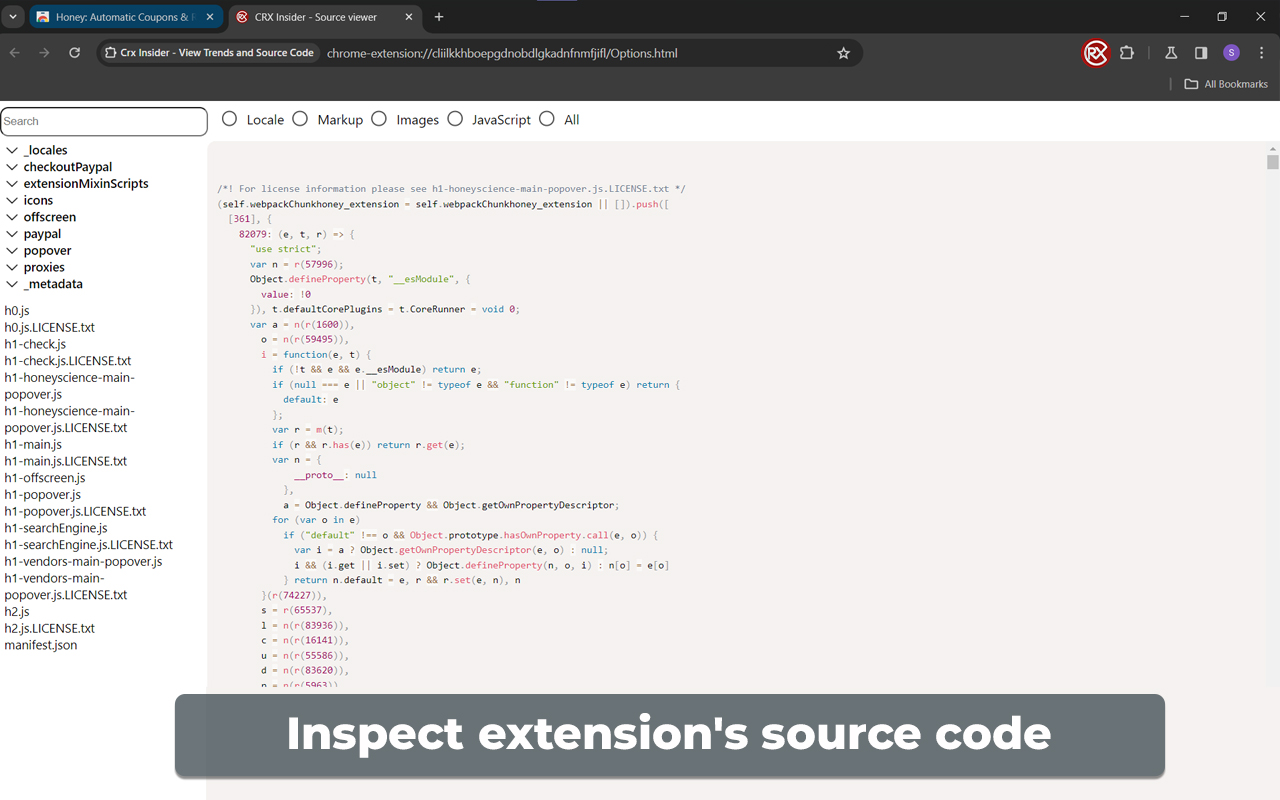Image resolution: width=1280 pixels, height=800 pixels.
Task: Focus the file Search input field
Action: [104, 121]
